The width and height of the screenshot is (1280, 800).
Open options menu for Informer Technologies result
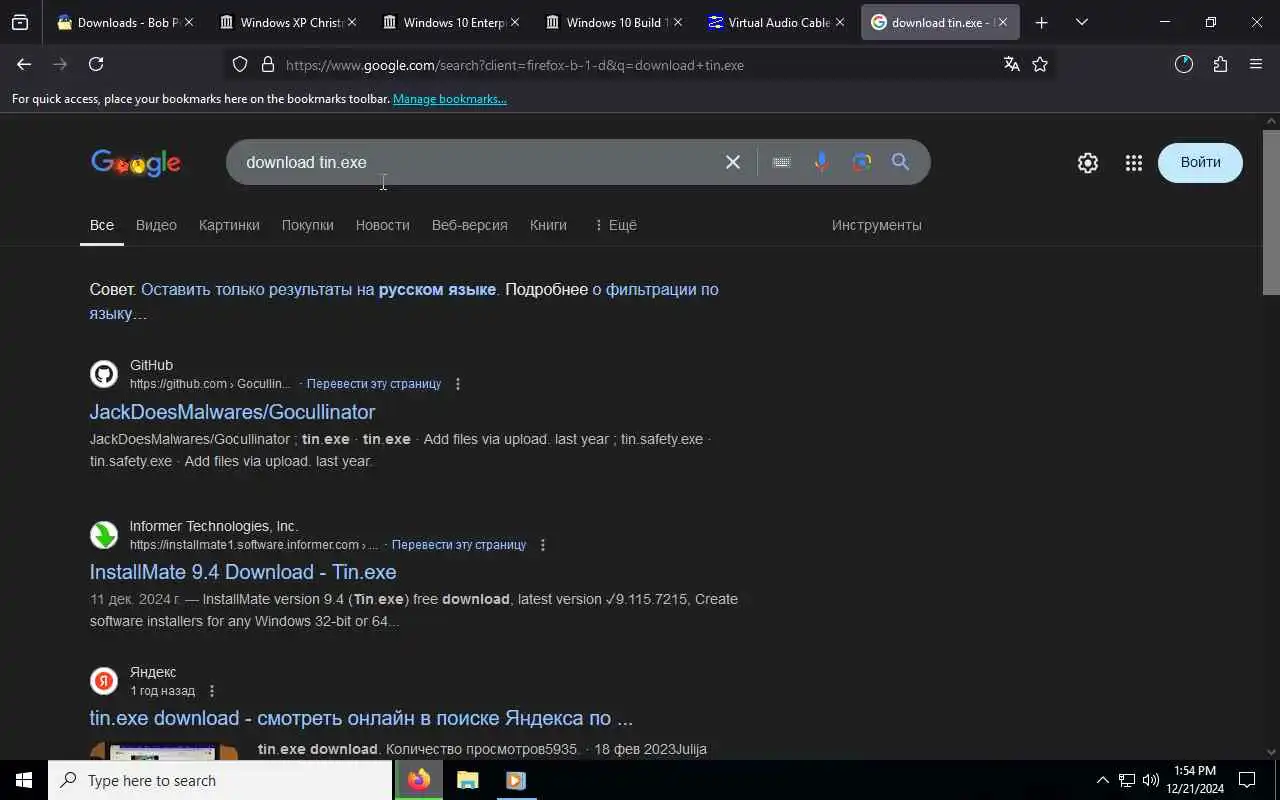coord(543,545)
